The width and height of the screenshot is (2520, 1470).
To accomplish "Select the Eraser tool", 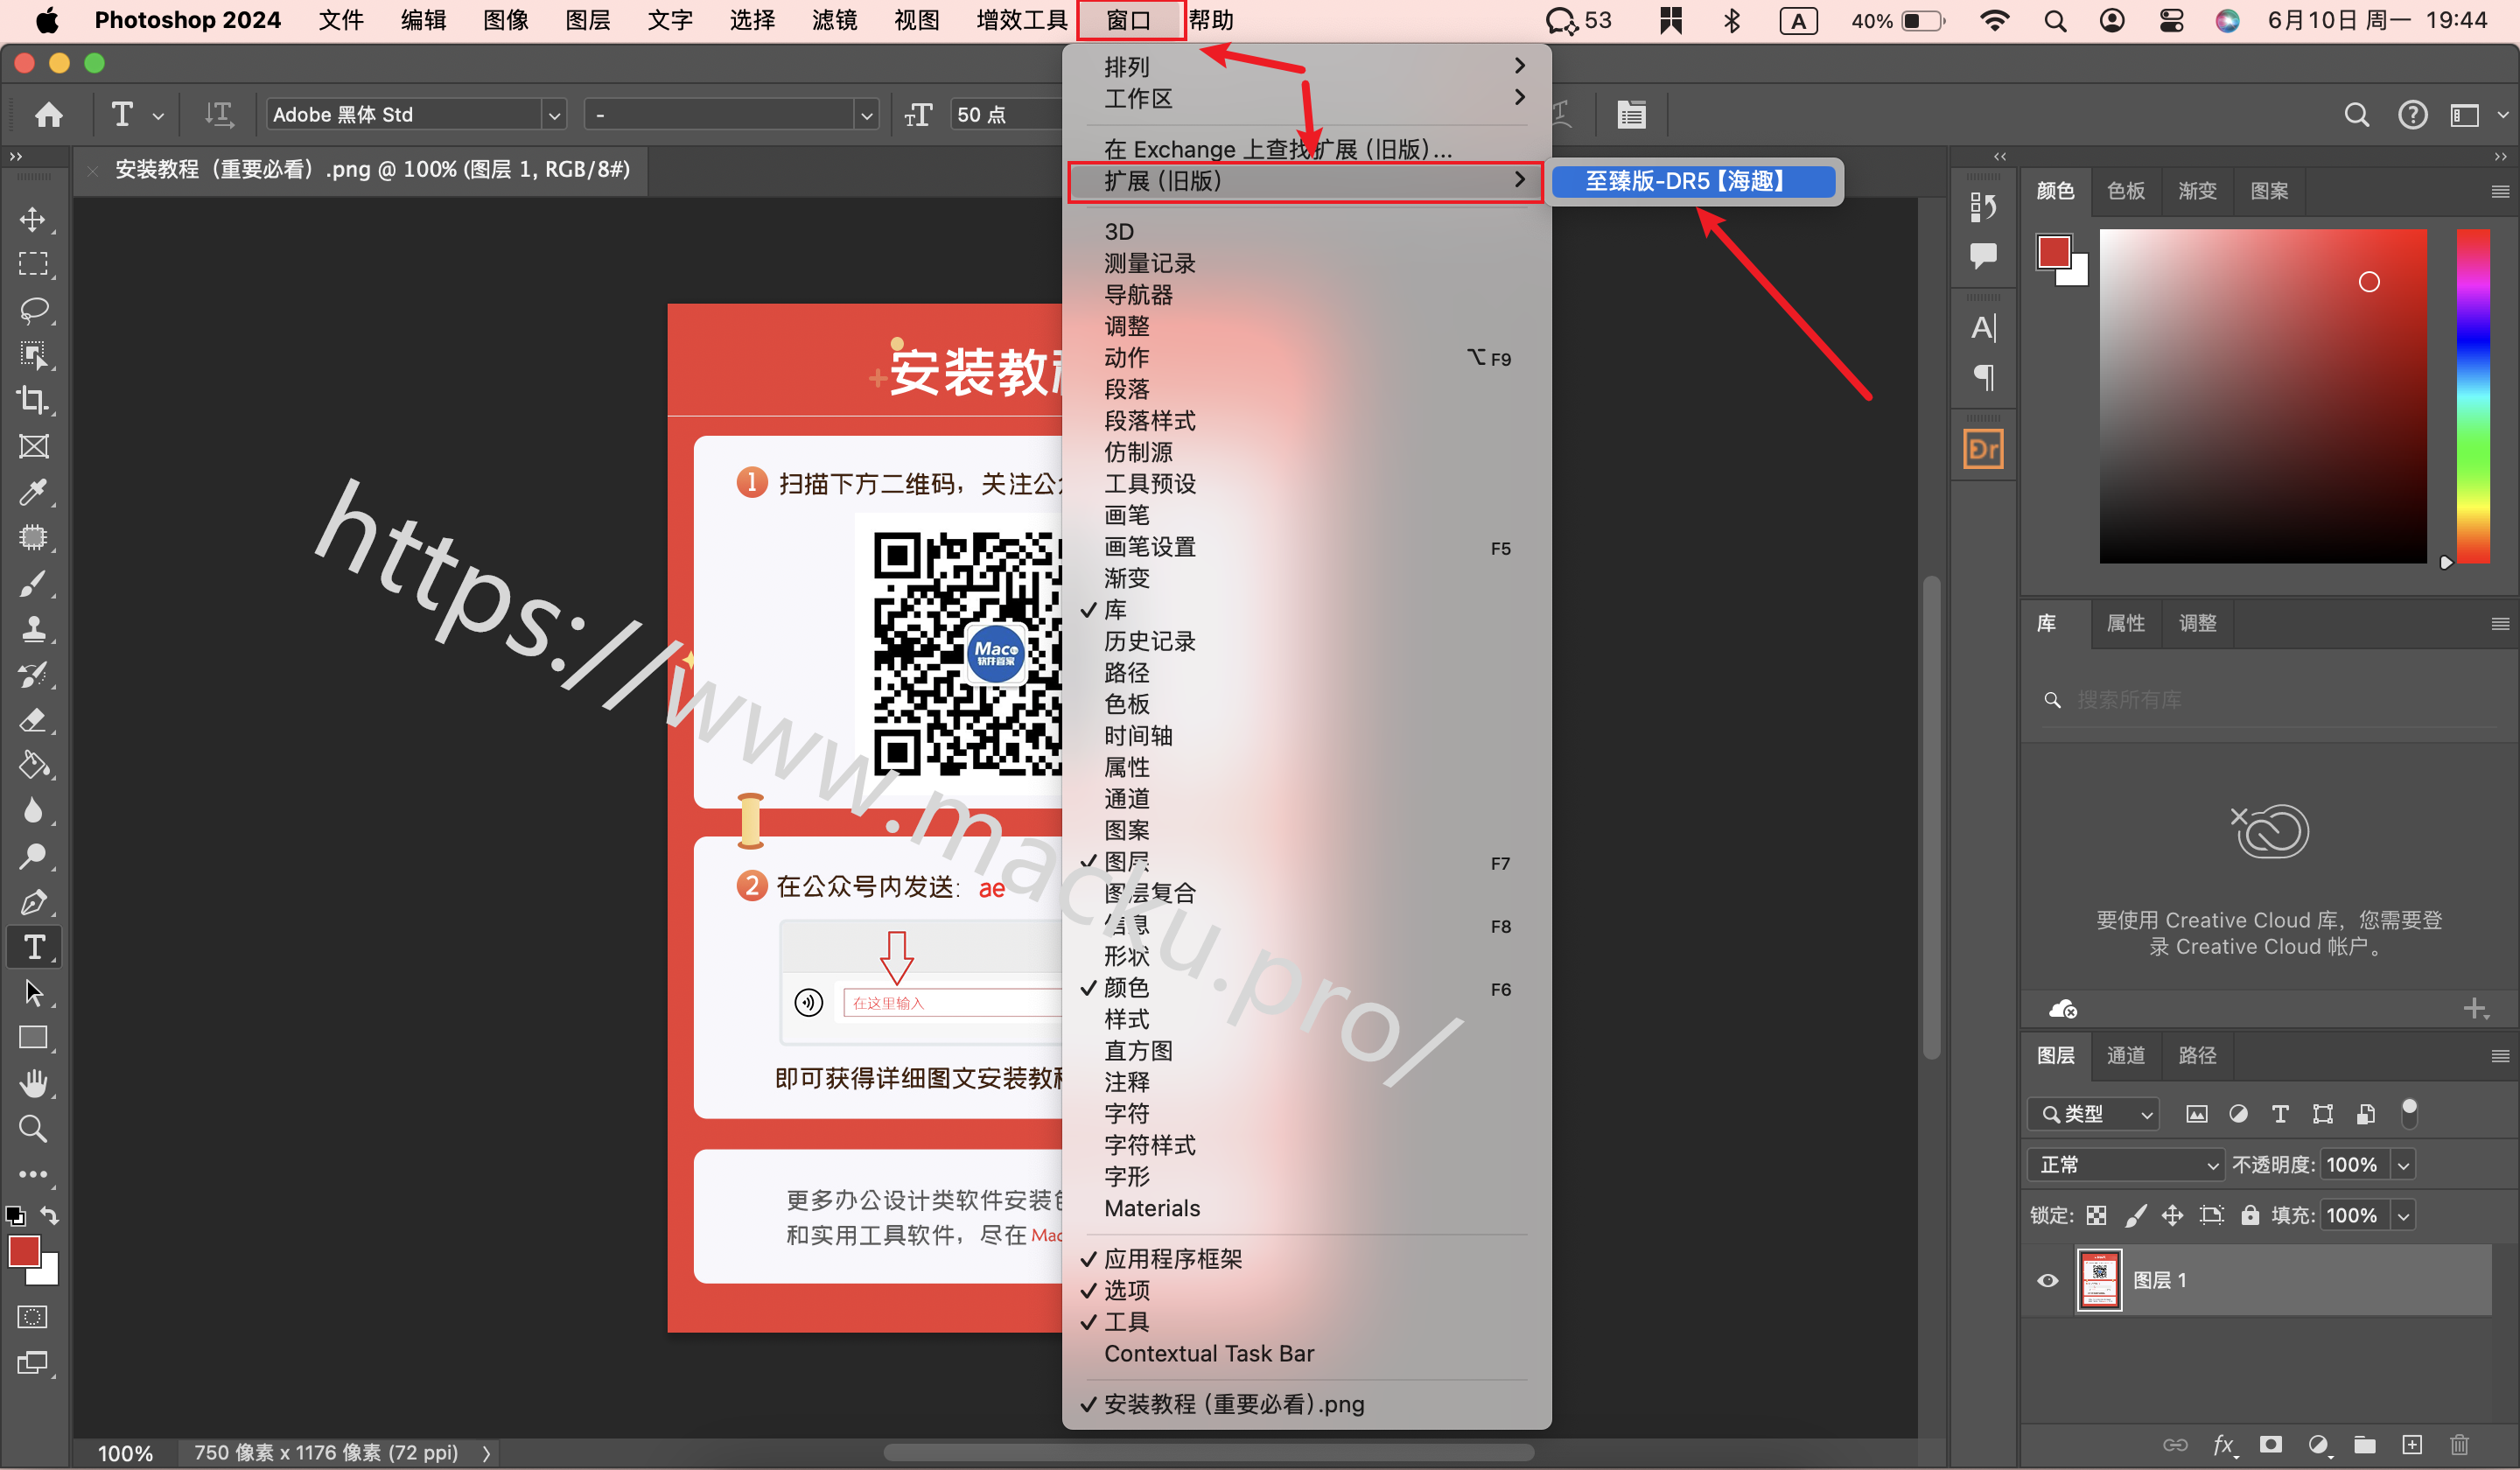I will (x=33, y=720).
